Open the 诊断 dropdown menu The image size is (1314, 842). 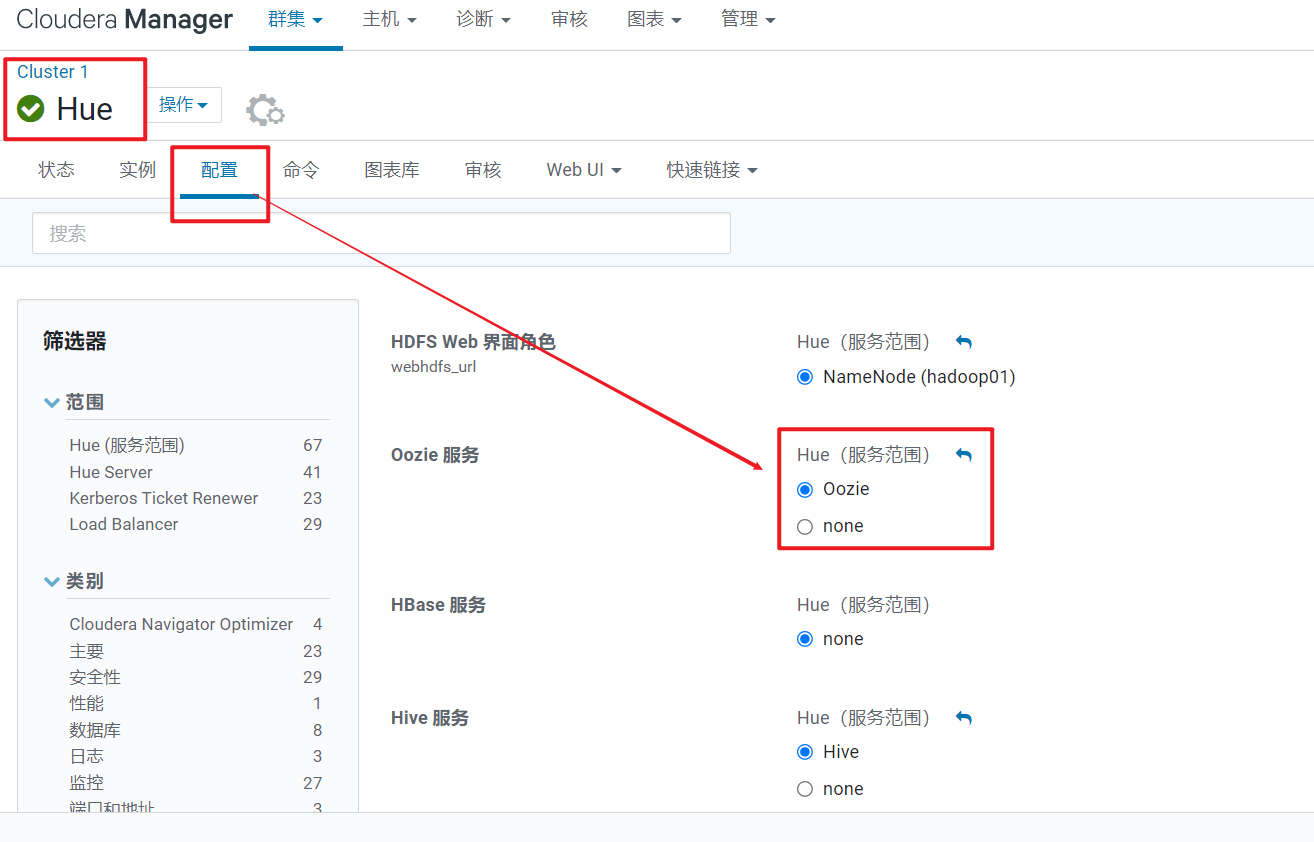483,19
